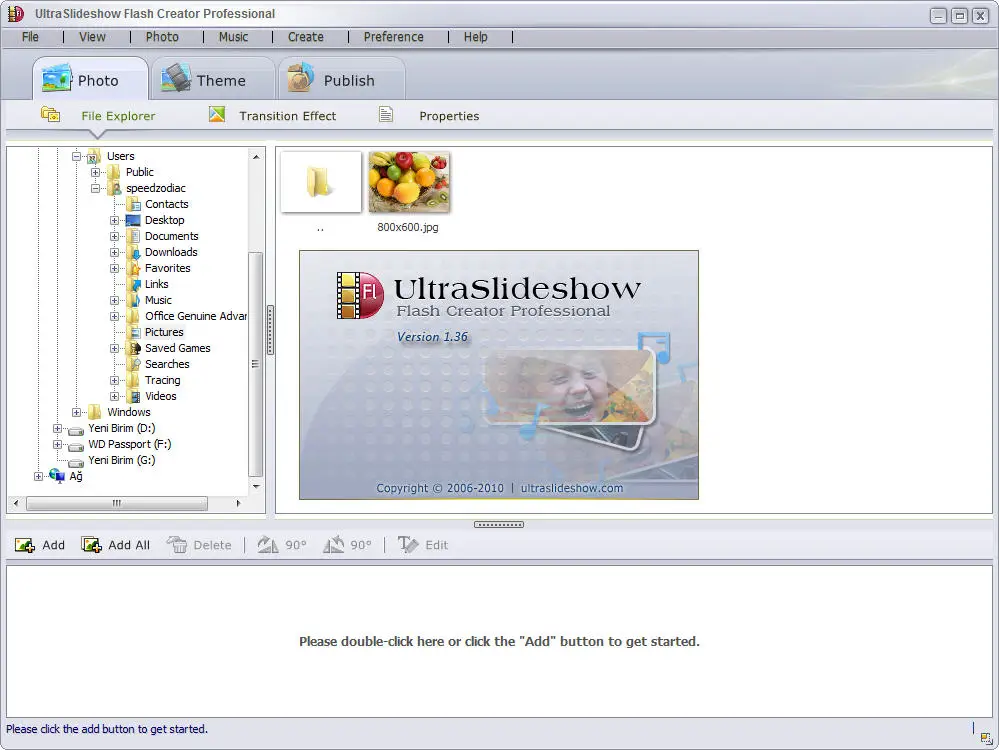Switch to the Publish tab
Screen dimensions: 999x750
point(341,78)
